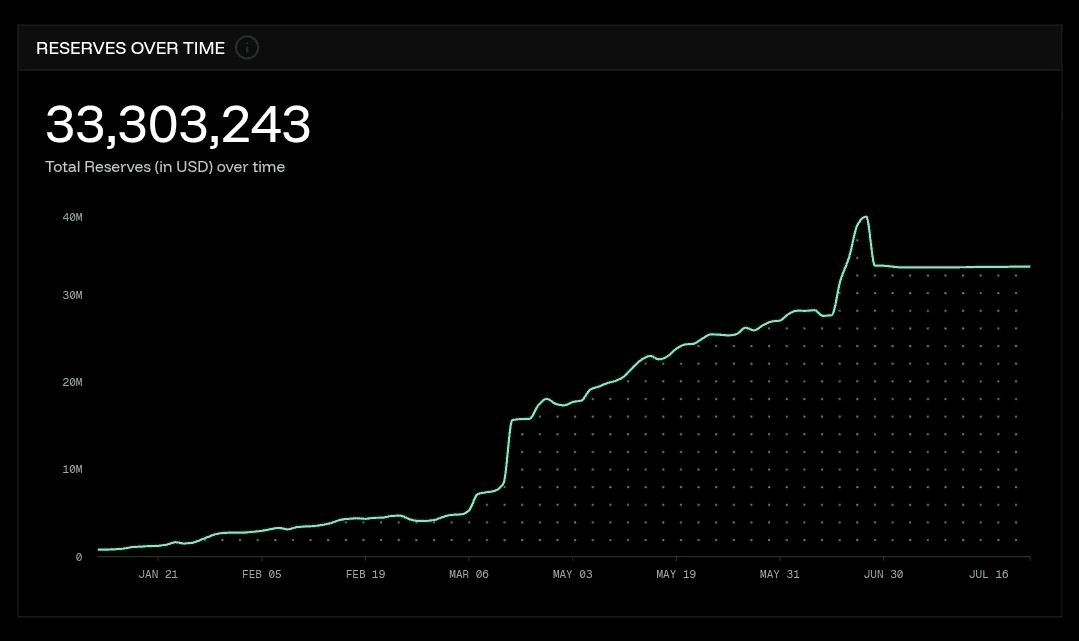Screen dimensions: 1079x641
Task: Select the FEB 05 date marker
Action: click(261, 574)
